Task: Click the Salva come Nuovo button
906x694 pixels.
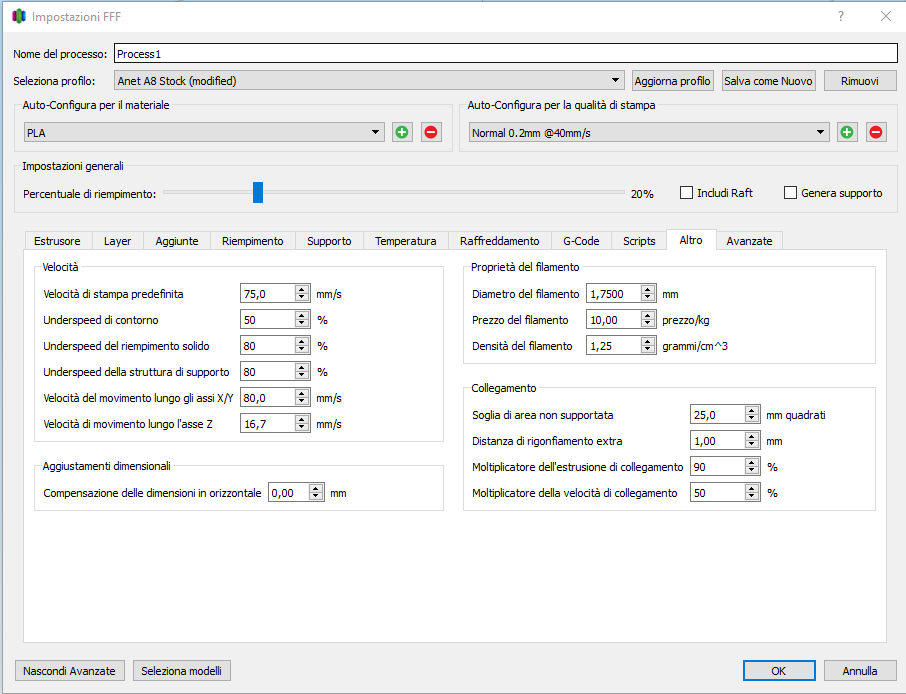Action: pyautogui.click(x=768, y=81)
